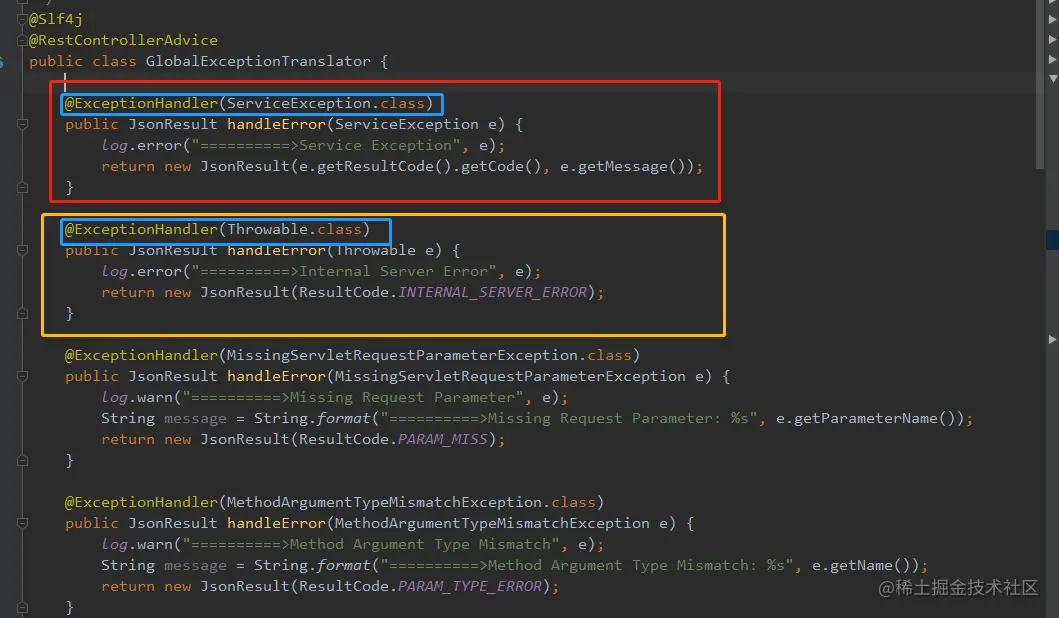
Task: Click MissingServletRequestParameterException.class in the annotation
Action: point(429,355)
